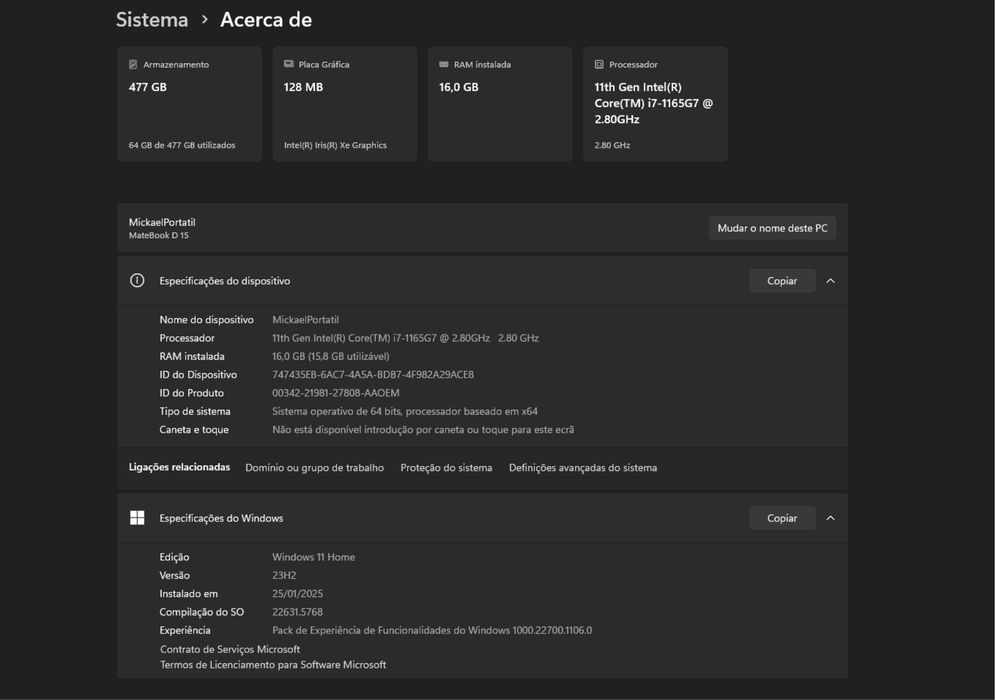
Task: Click the Armazenamento storage icon
Action: click(x=133, y=64)
